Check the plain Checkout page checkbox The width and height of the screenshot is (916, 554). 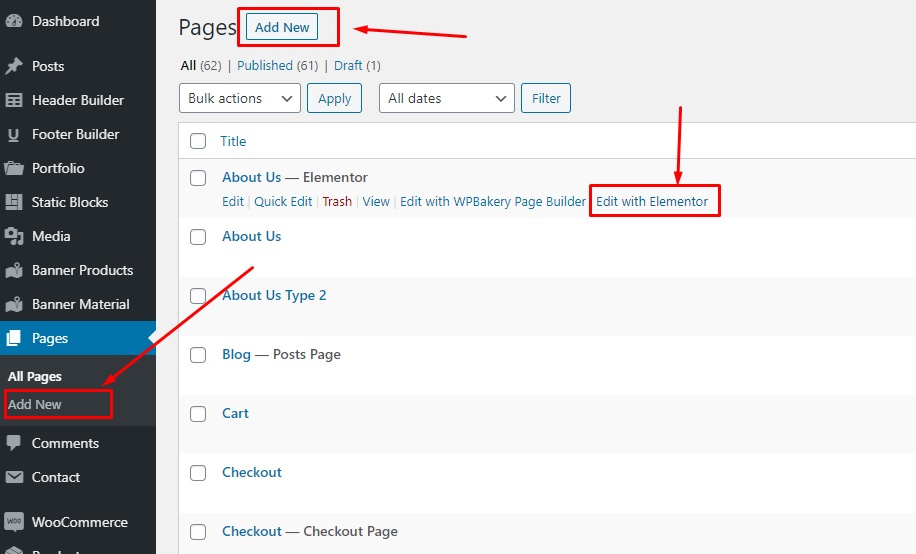click(198, 473)
